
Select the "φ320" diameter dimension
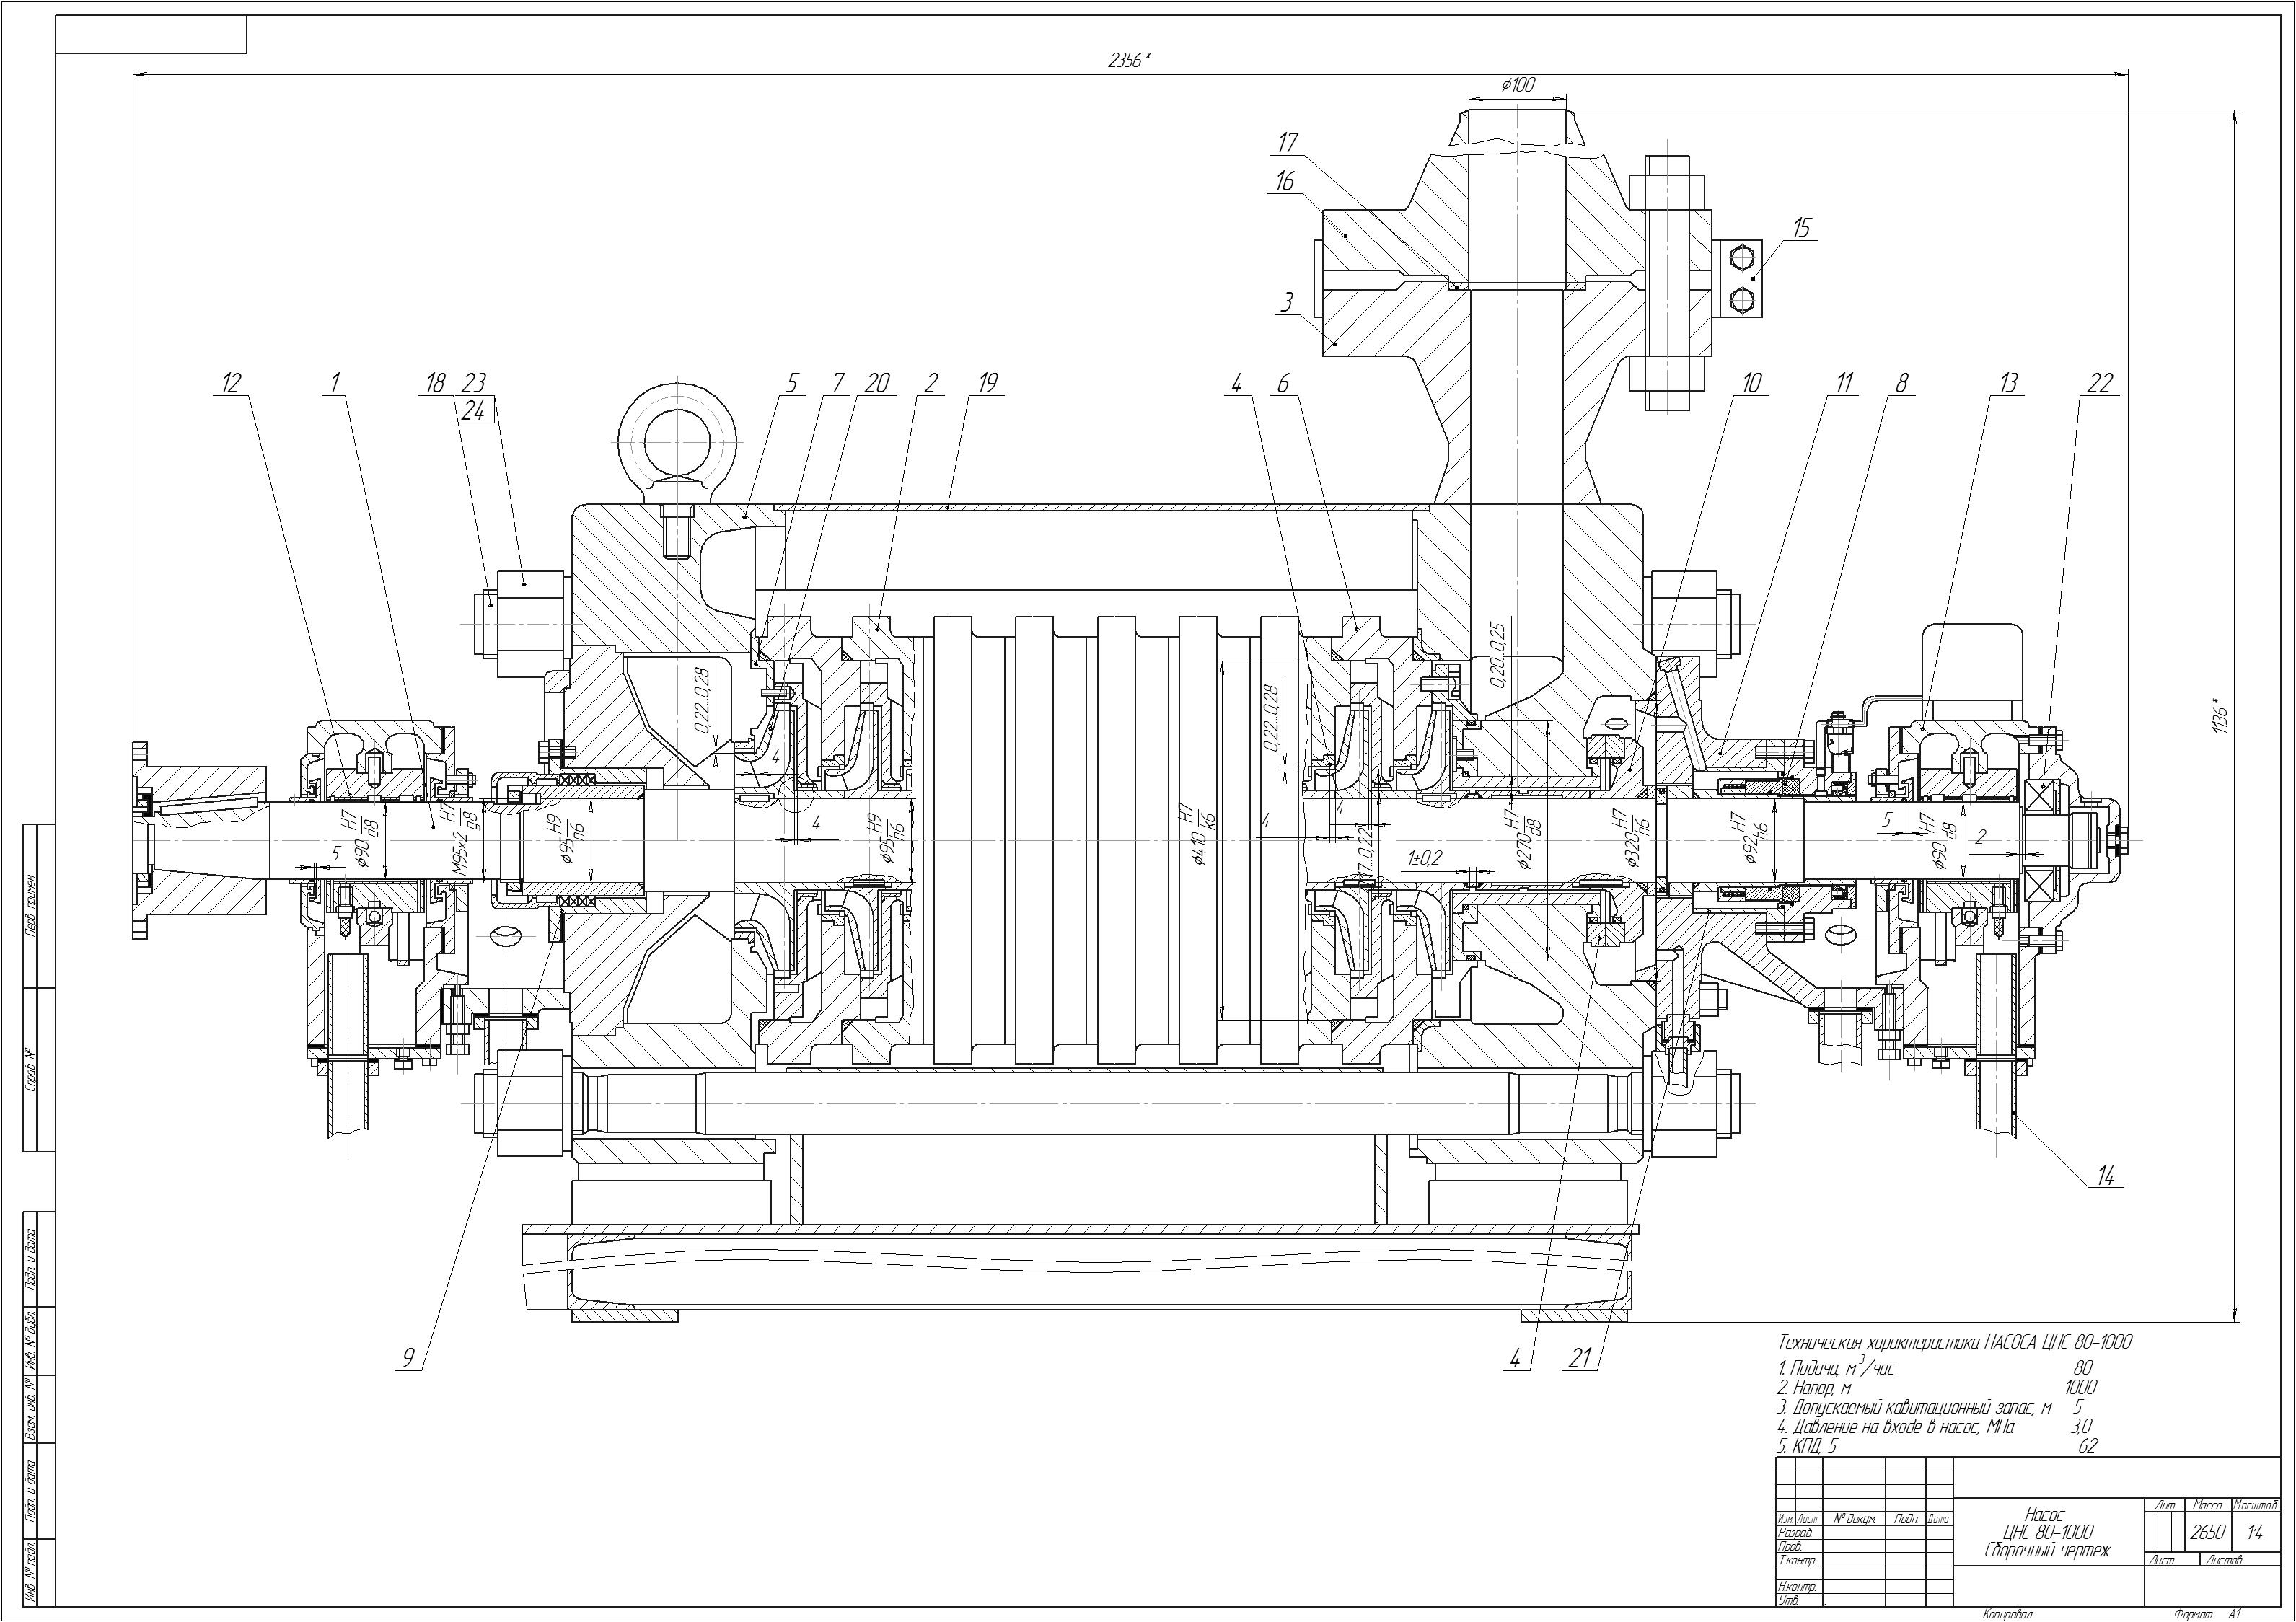point(1634,850)
